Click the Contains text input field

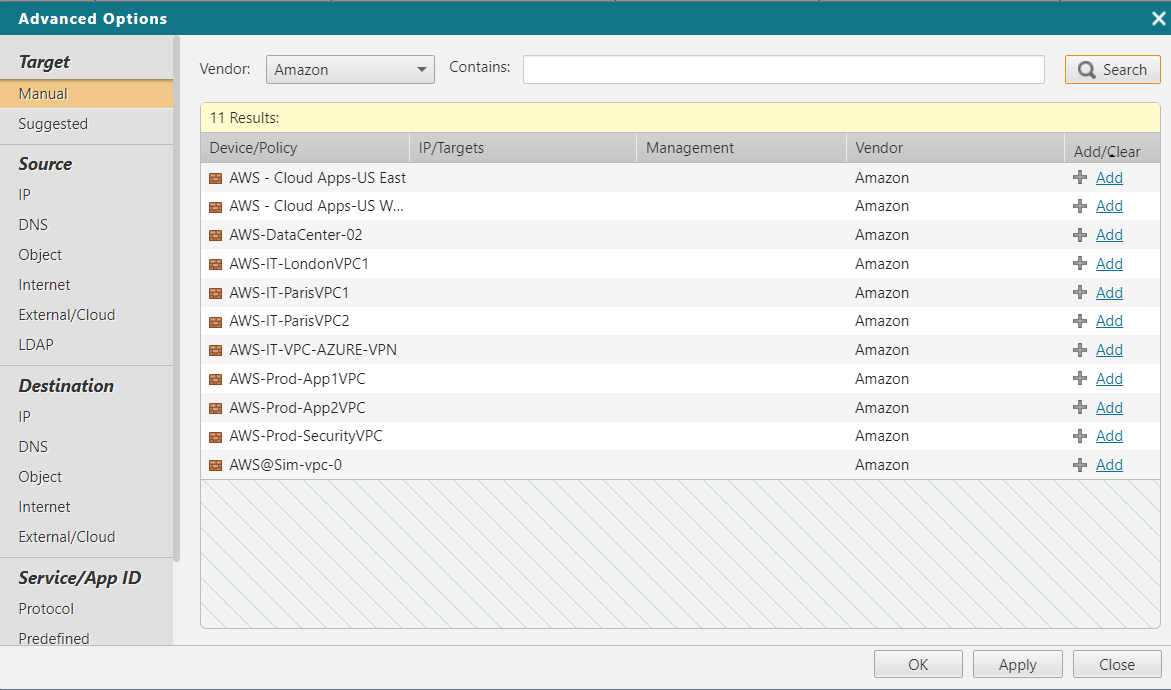click(x=783, y=69)
